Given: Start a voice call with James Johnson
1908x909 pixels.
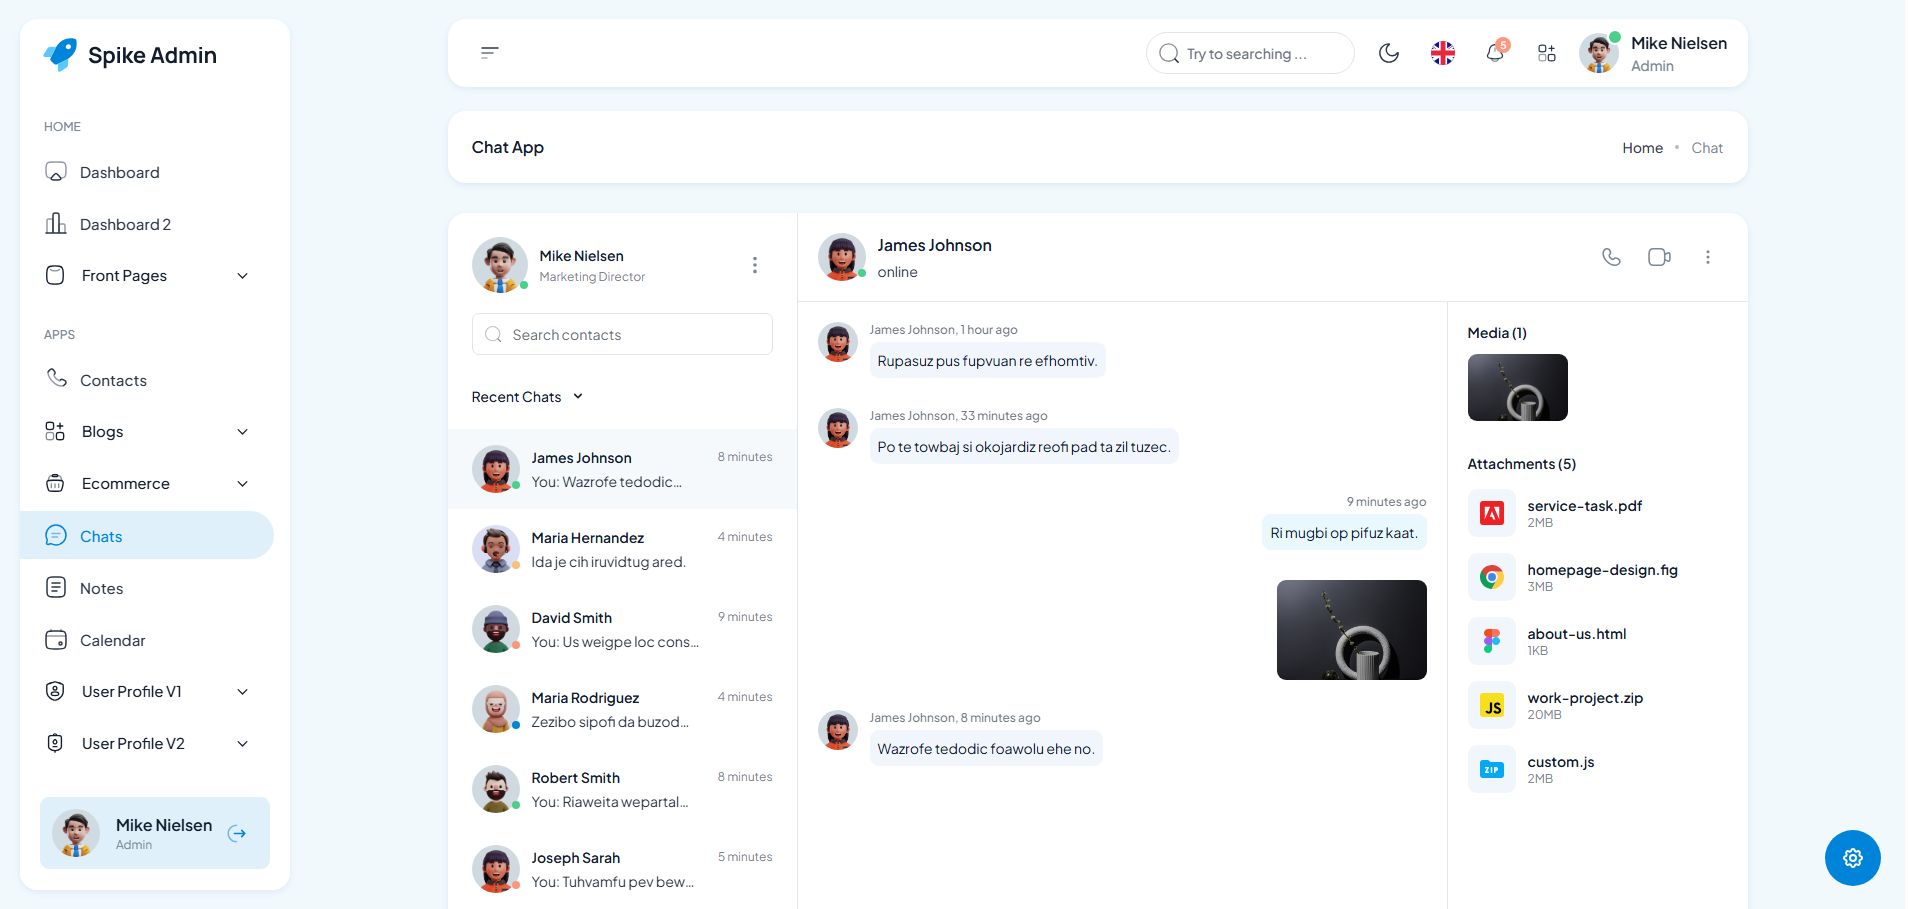Looking at the screenshot, I should [x=1611, y=257].
